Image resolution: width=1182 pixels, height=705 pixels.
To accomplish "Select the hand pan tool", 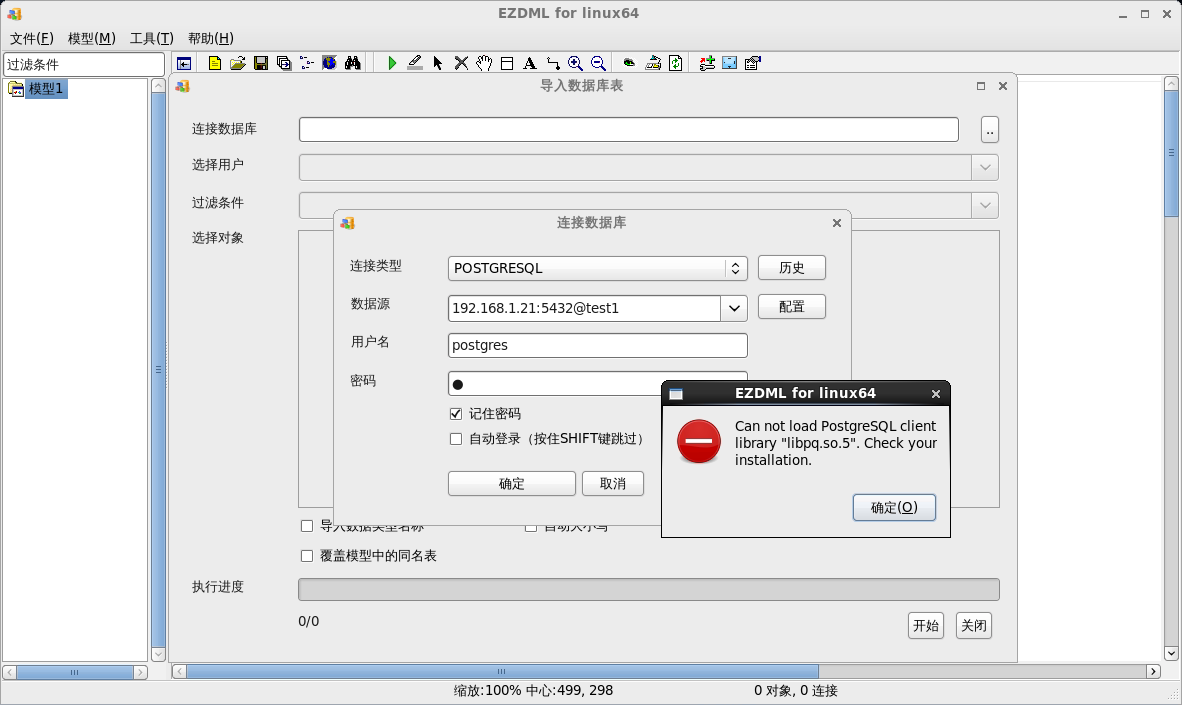I will click(x=484, y=63).
